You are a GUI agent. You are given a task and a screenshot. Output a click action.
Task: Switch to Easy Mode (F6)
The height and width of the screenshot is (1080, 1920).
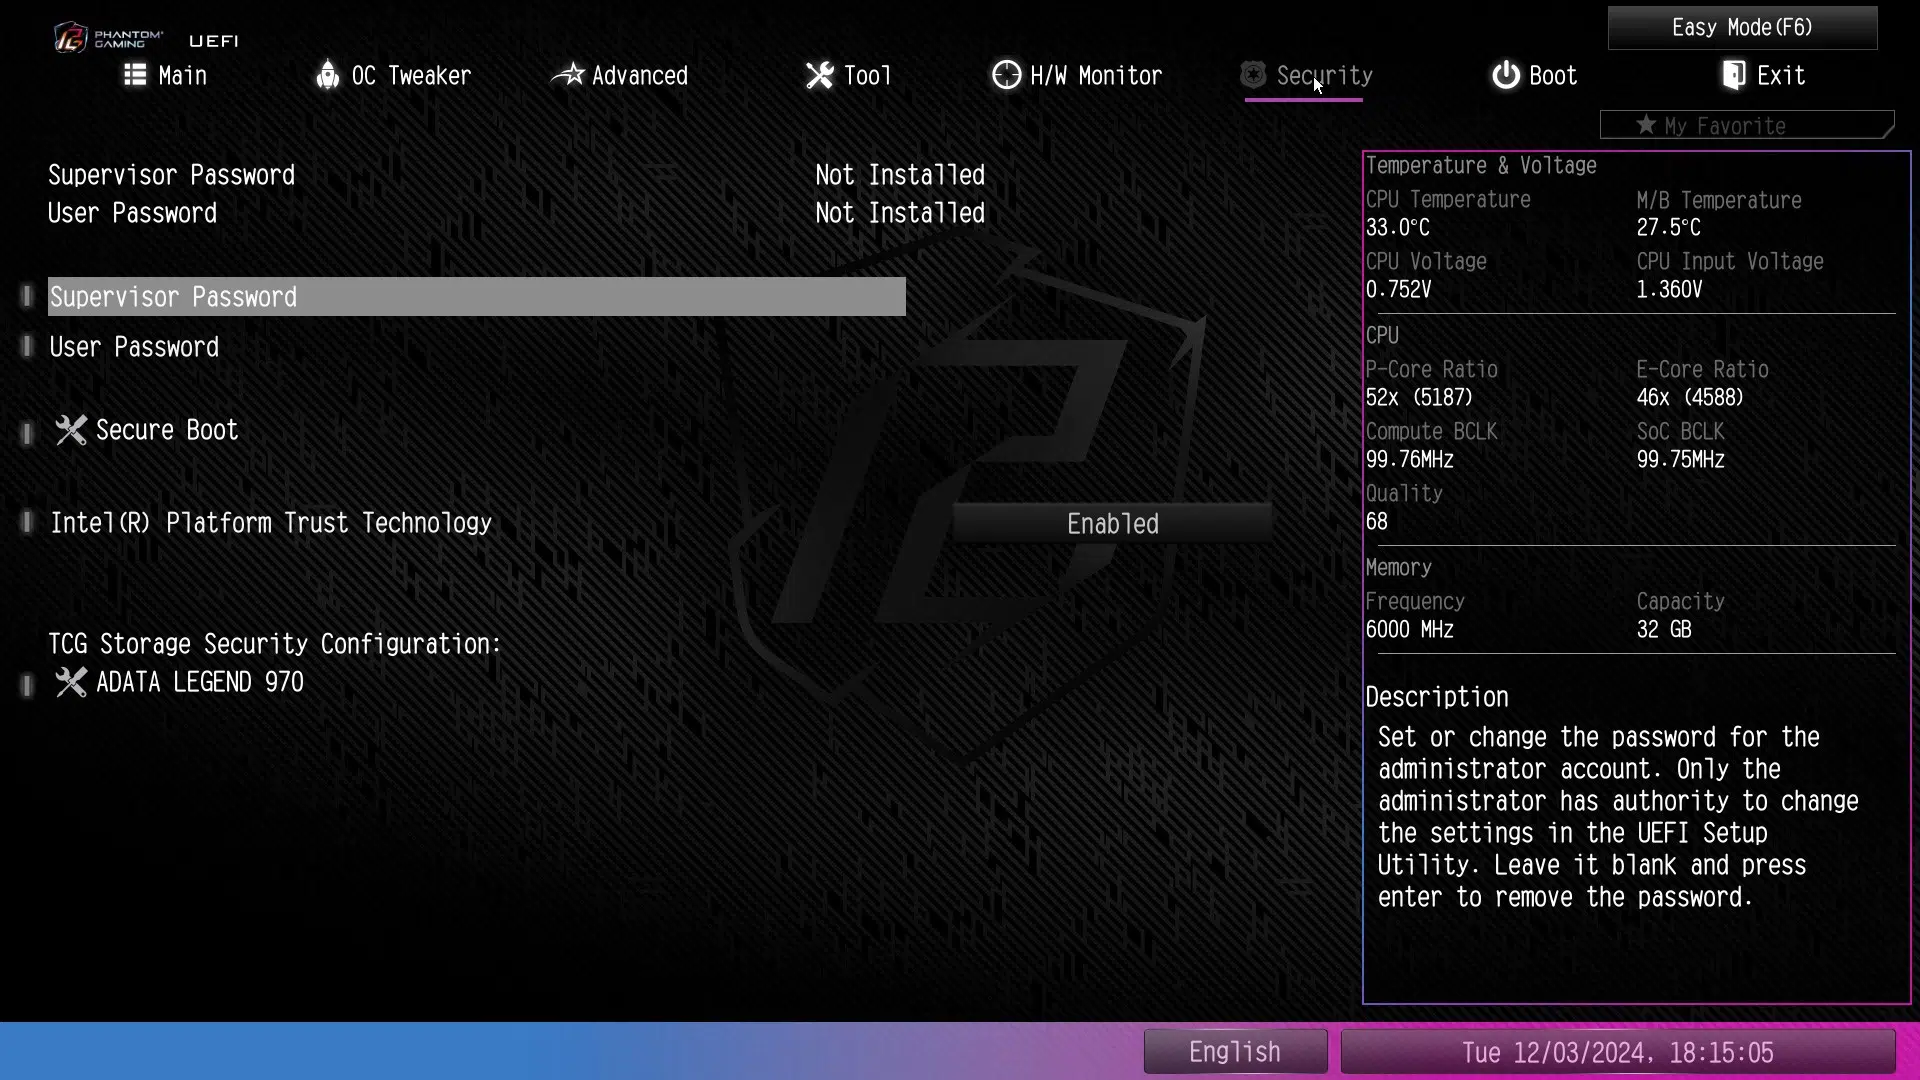[1742, 27]
